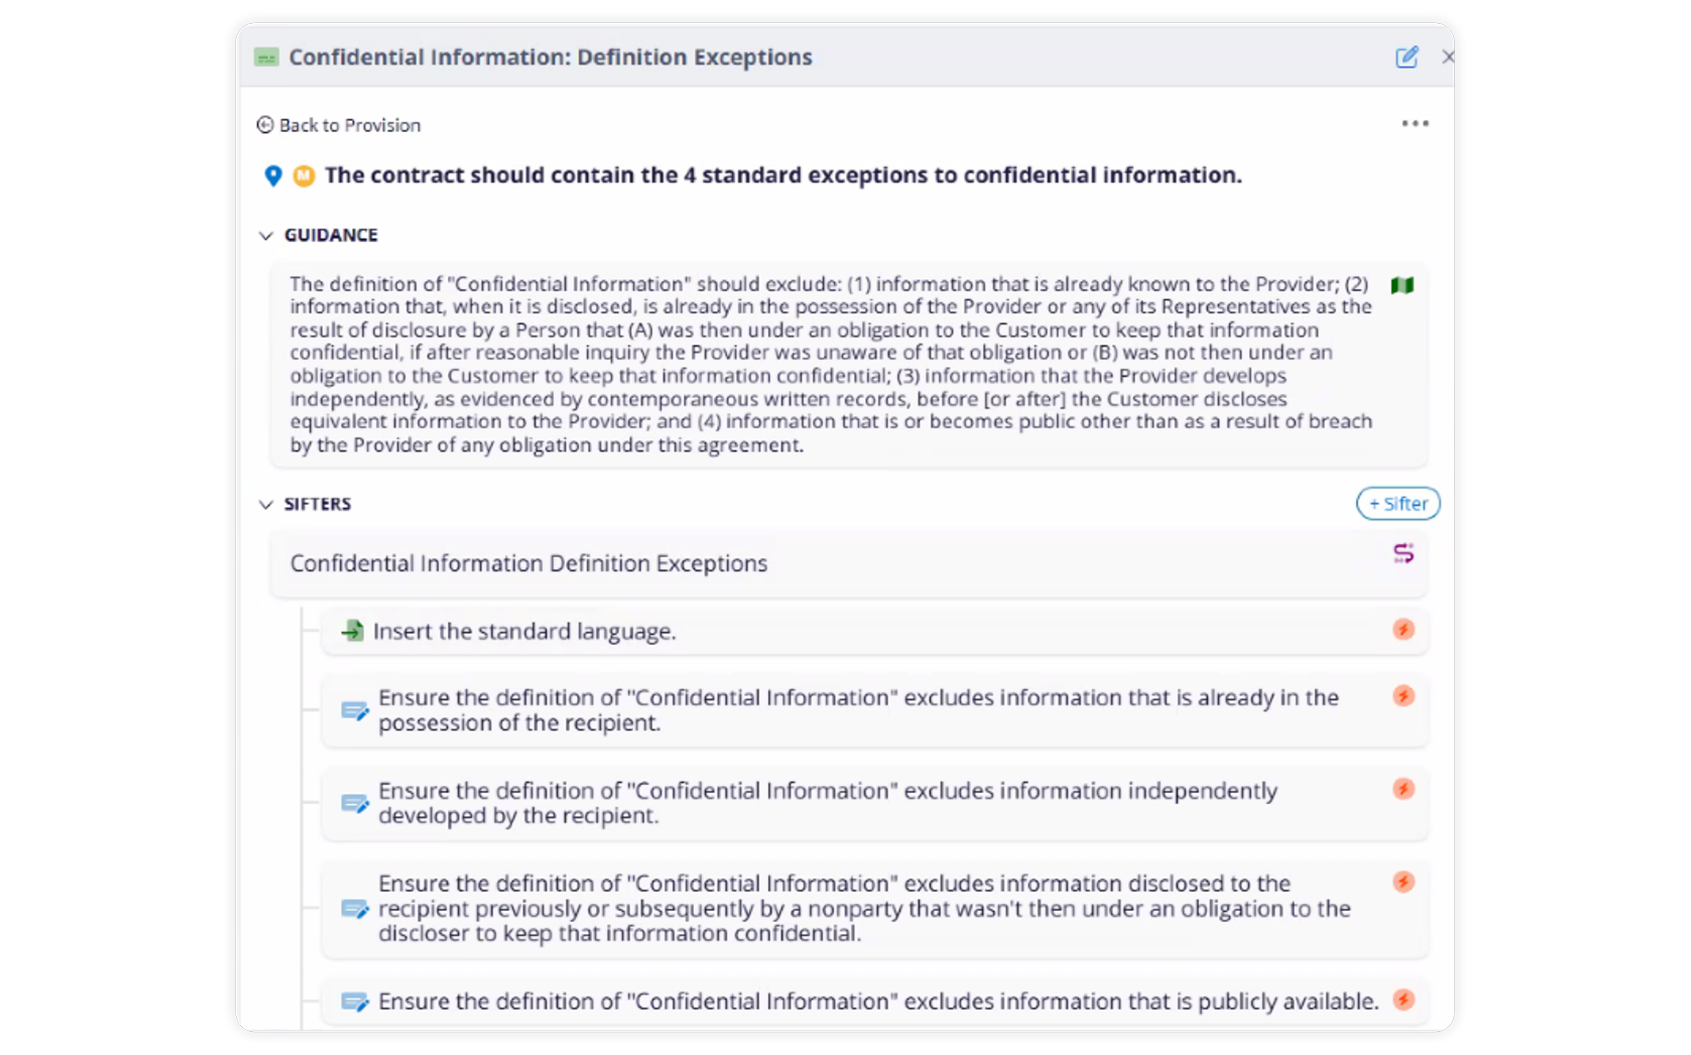The image size is (1691, 1055).
Task: Collapse the SIFTERS section
Action: point(266,504)
